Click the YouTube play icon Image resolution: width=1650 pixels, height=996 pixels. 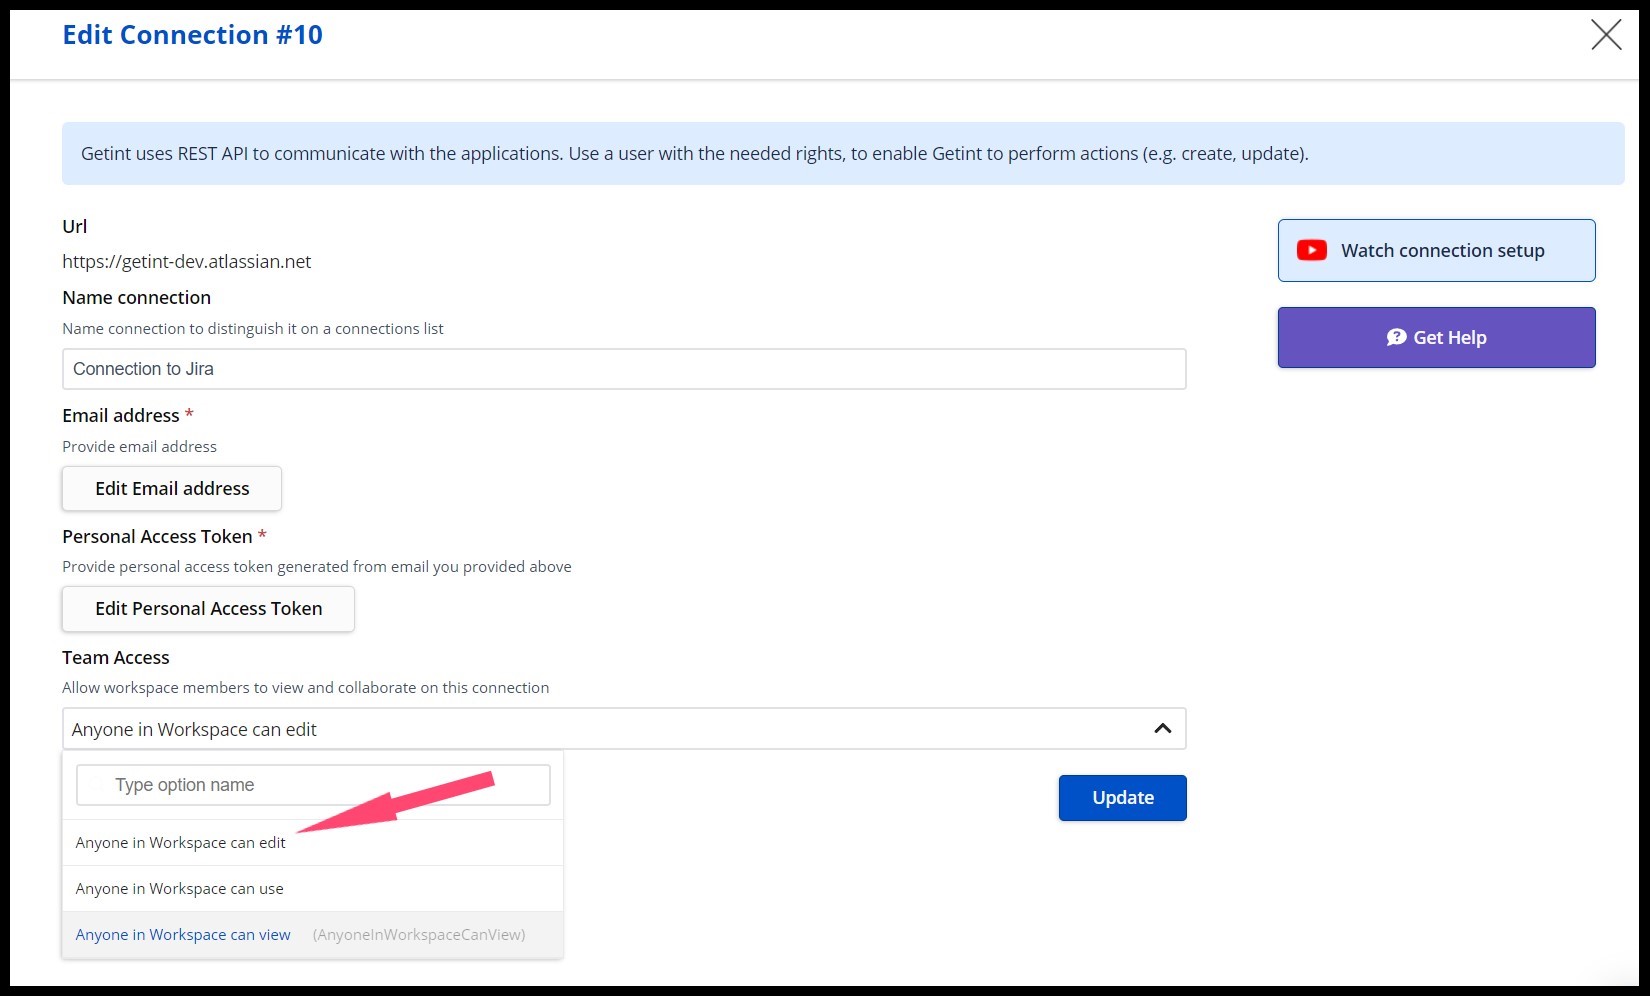[x=1311, y=250]
